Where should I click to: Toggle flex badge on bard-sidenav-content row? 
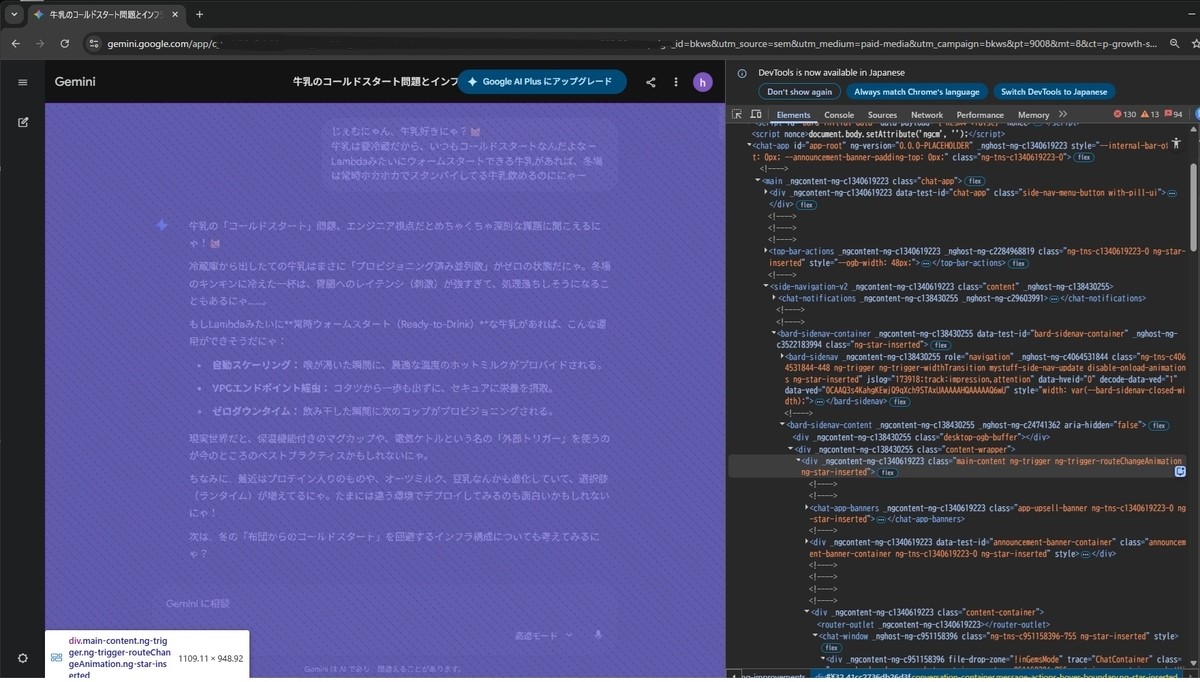point(1158,425)
